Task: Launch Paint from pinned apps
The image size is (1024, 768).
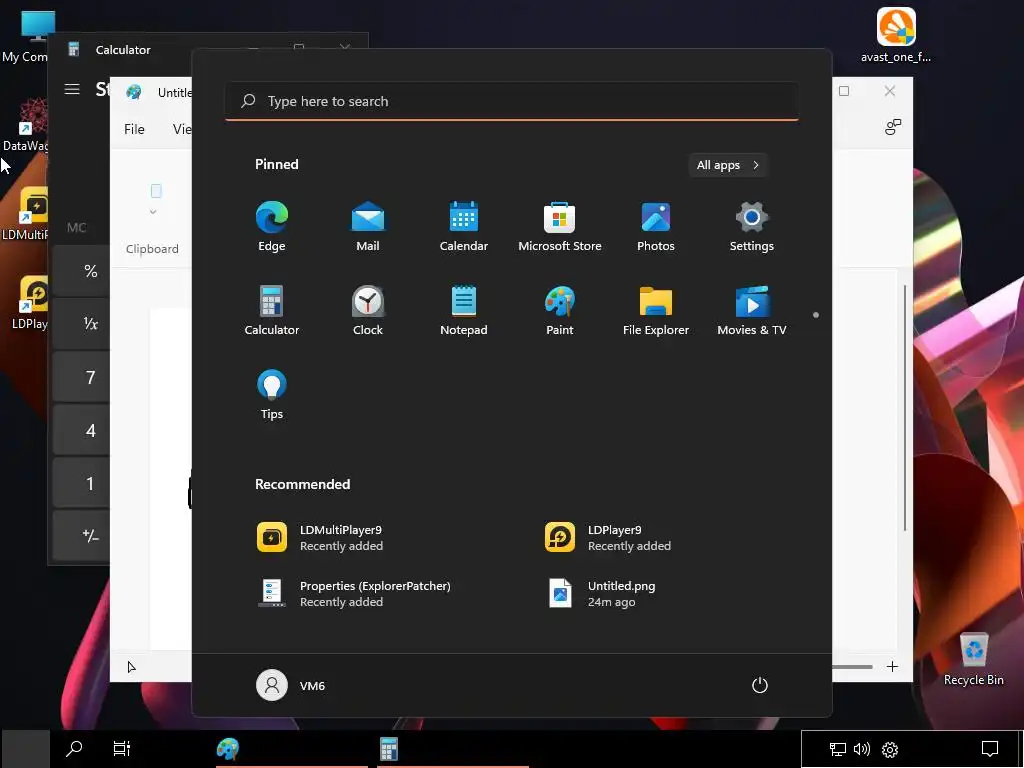Action: [560, 311]
